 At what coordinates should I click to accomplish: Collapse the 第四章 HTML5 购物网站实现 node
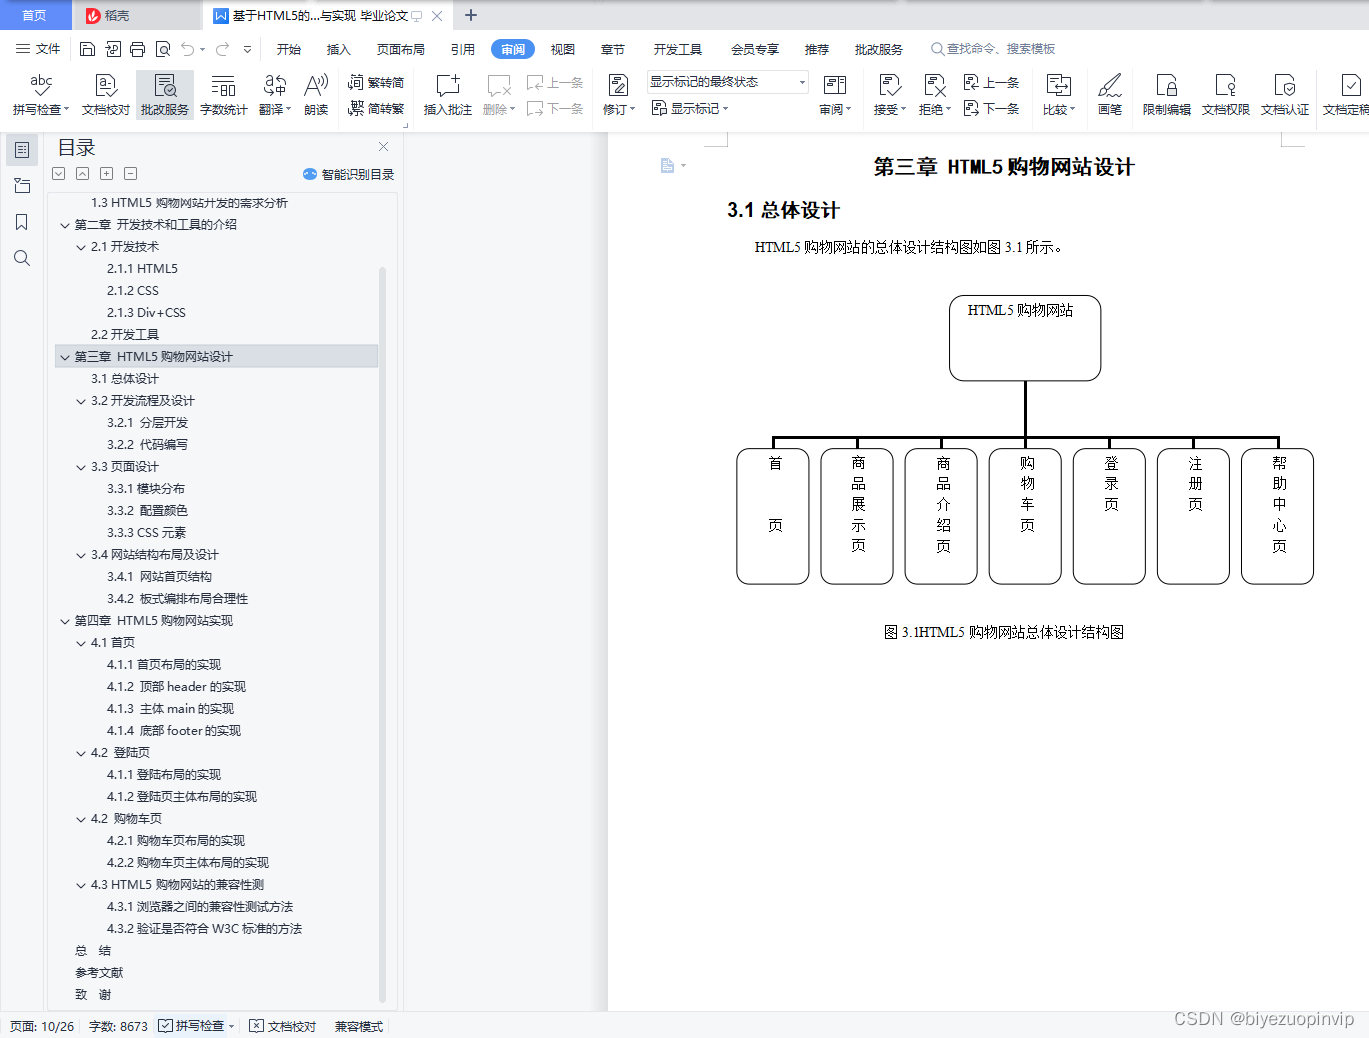click(x=65, y=621)
